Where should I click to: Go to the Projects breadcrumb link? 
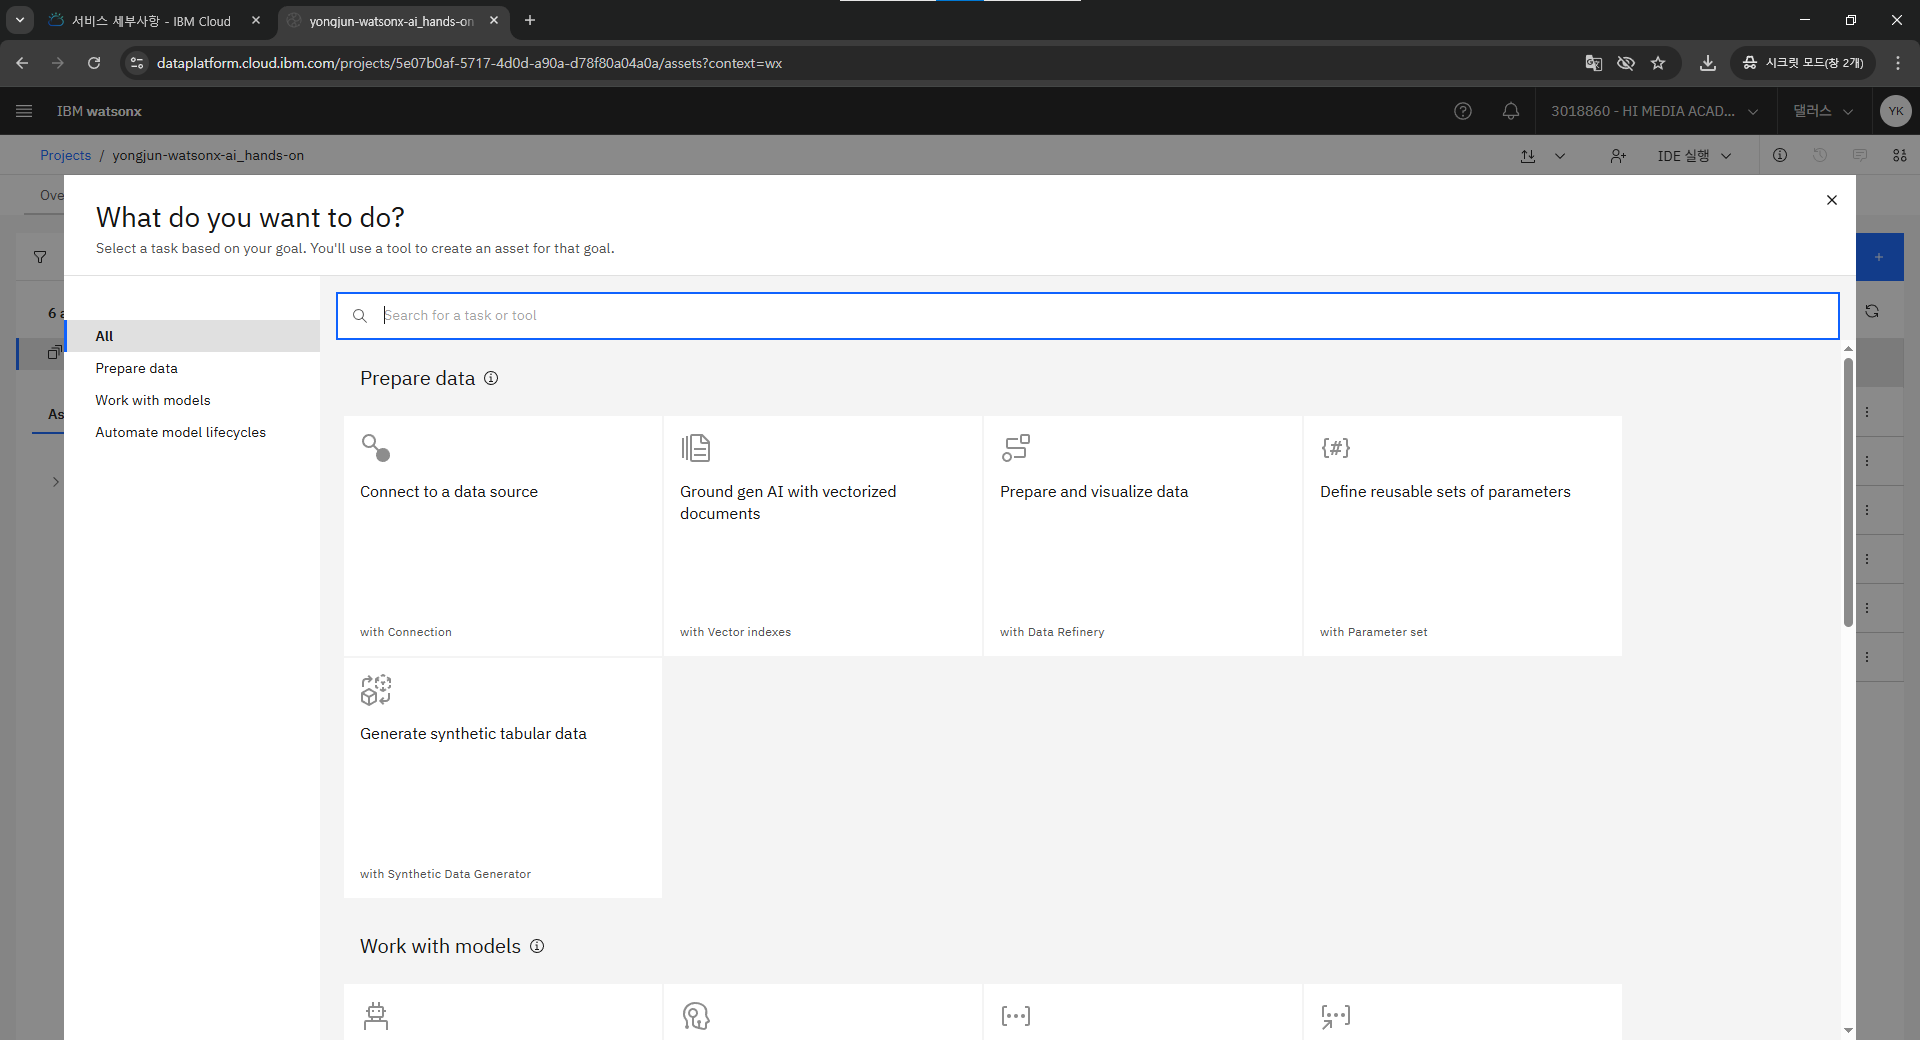click(x=65, y=155)
